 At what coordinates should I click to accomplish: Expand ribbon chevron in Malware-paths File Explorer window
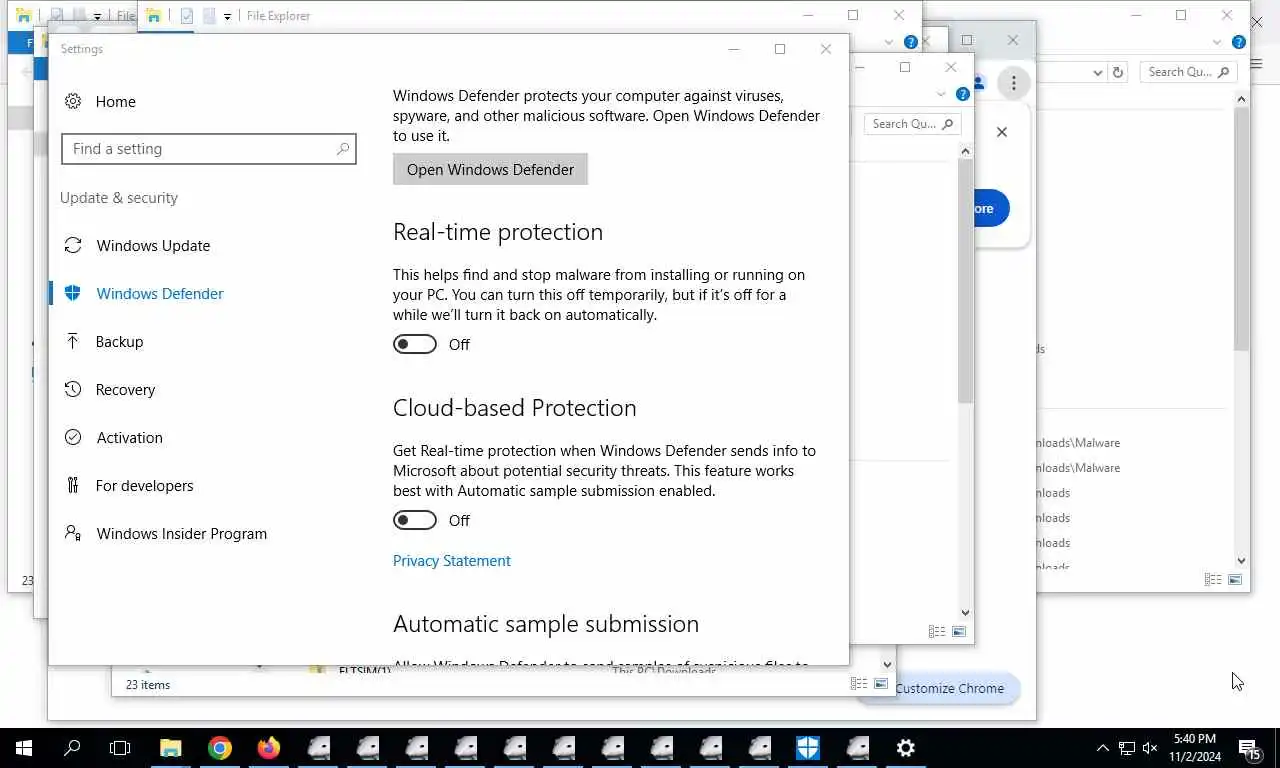click(x=1217, y=42)
